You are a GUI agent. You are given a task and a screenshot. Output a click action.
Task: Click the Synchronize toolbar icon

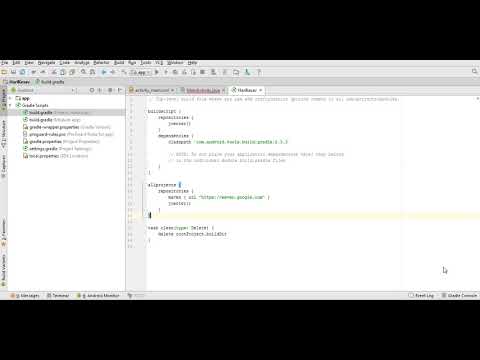click(x=23, y=72)
